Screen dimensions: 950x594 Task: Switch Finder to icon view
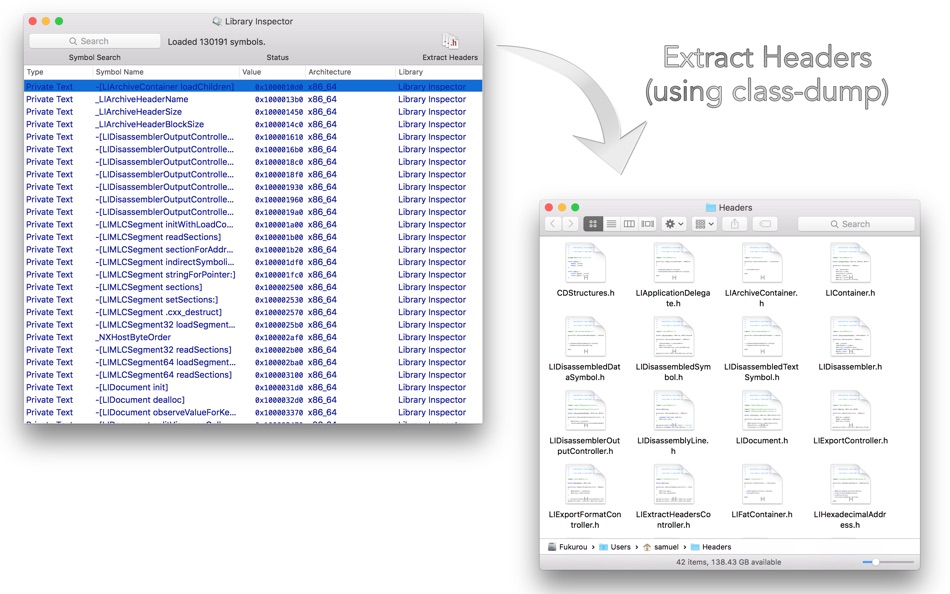(593, 224)
